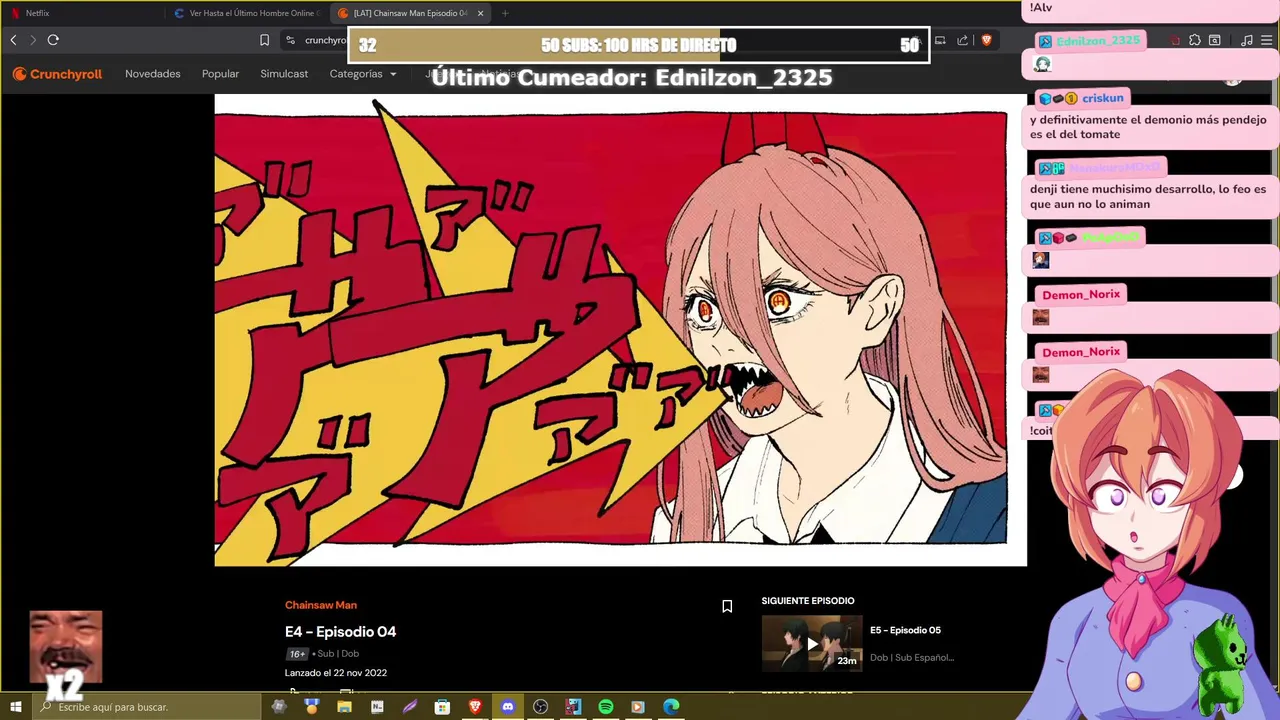Open the Windows Start menu
Viewport: 1280px width, 720px height.
(16, 707)
